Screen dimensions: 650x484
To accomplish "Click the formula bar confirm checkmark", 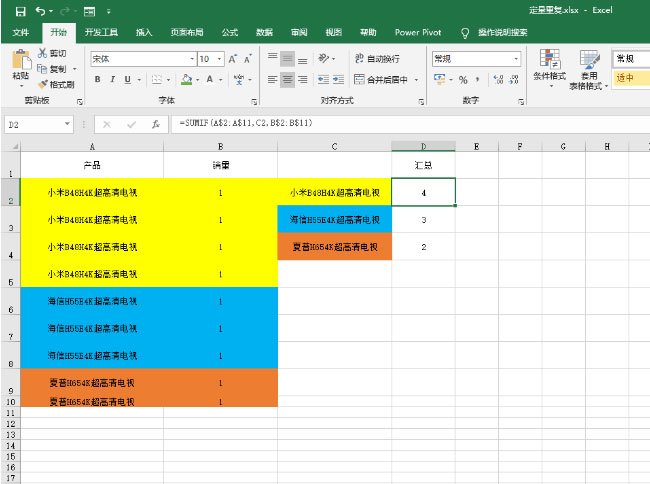I will click(x=131, y=124).
